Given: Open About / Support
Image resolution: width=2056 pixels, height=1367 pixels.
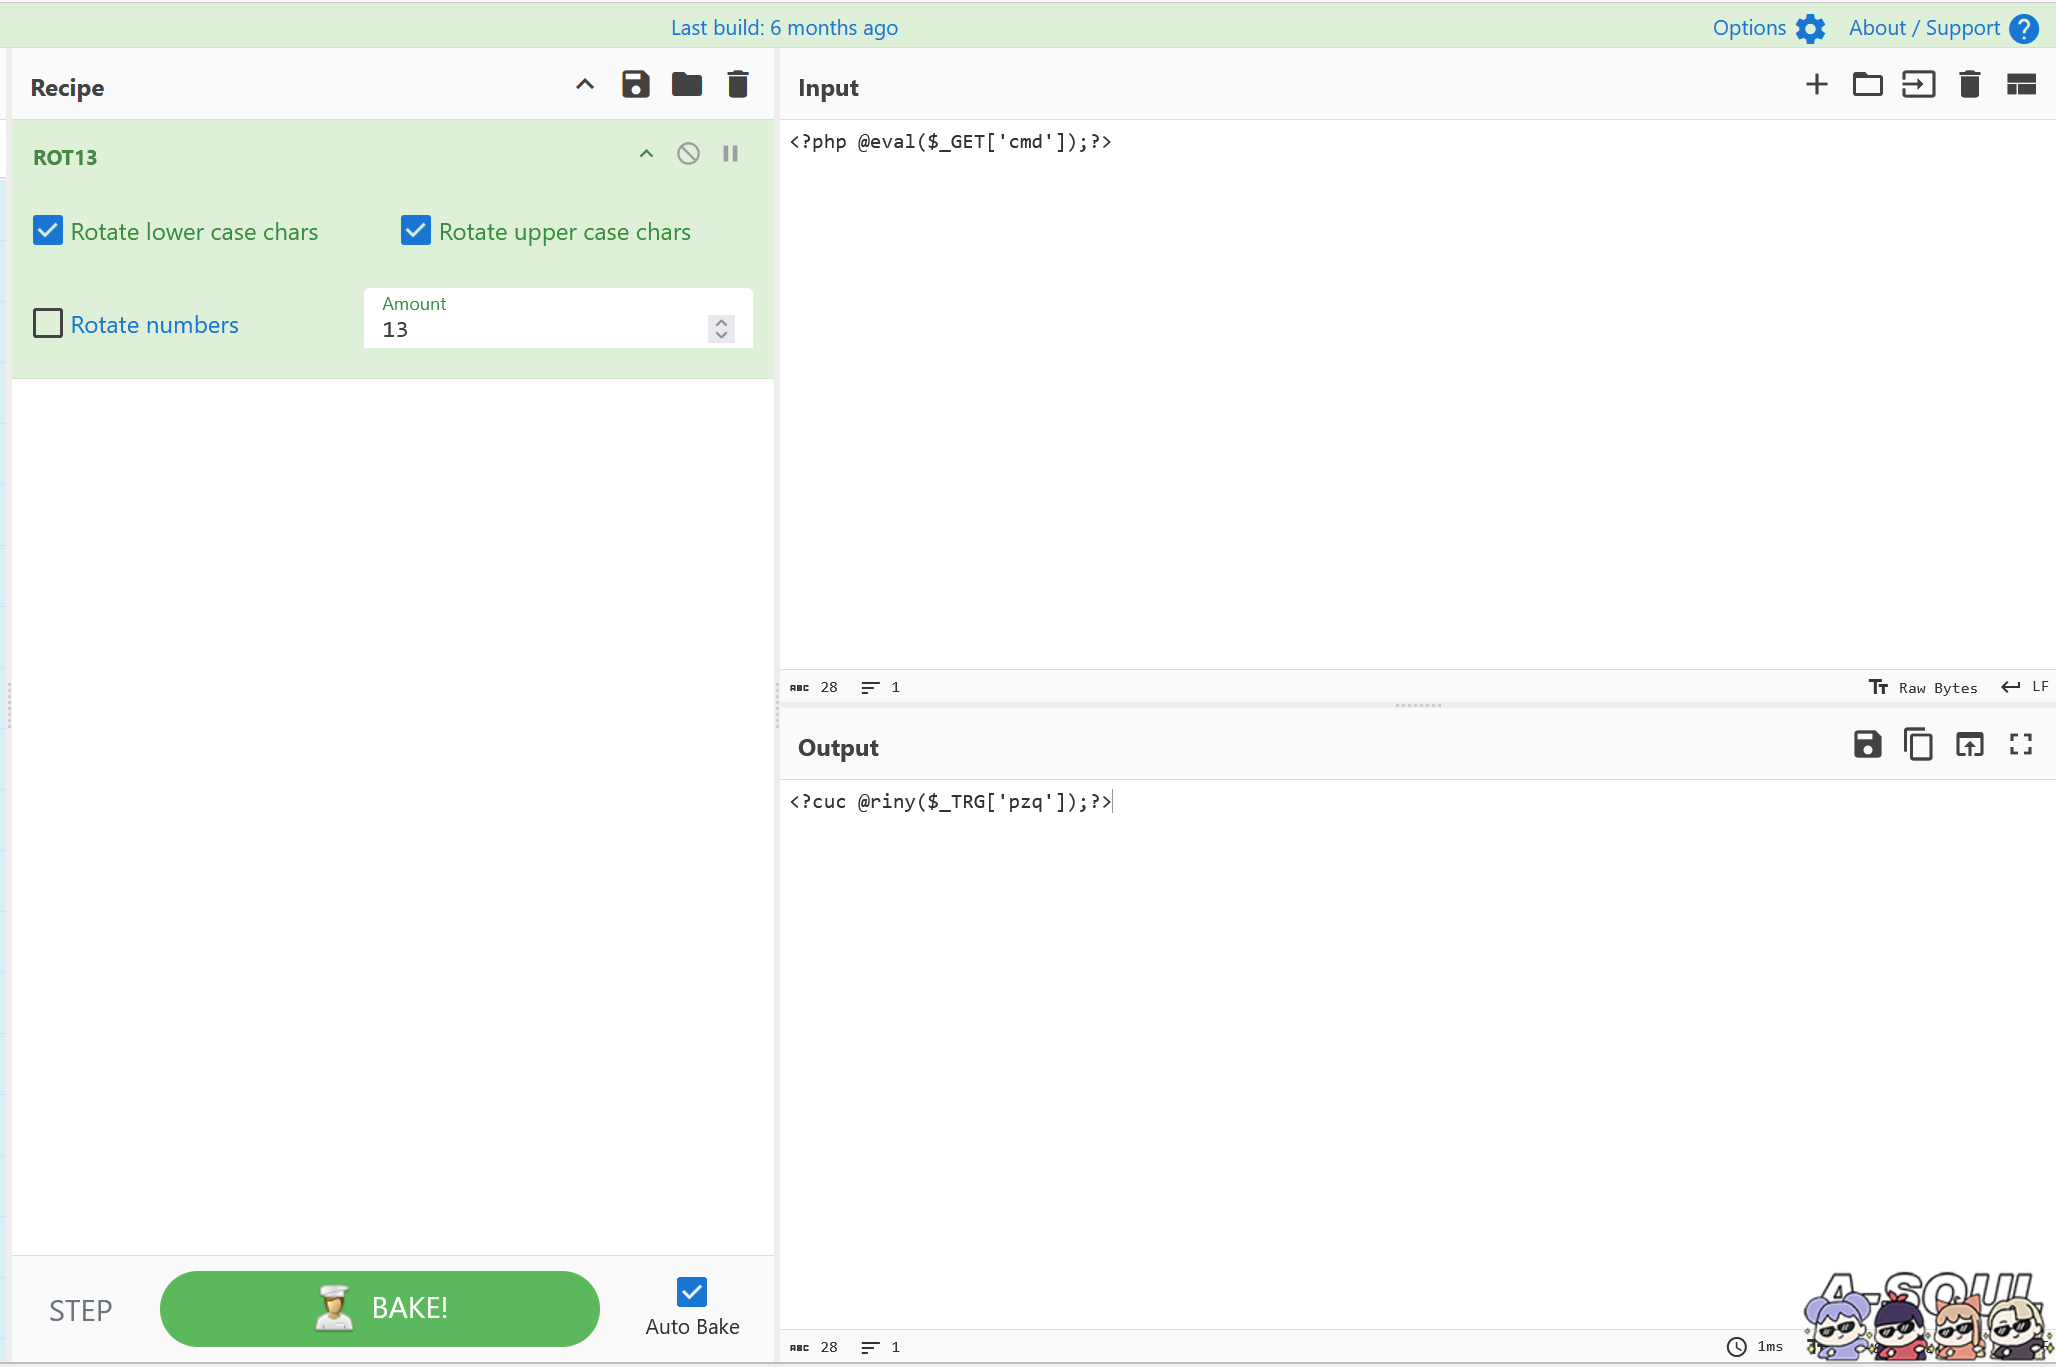Looking at the screenshot, I should tap(1942, 28).
